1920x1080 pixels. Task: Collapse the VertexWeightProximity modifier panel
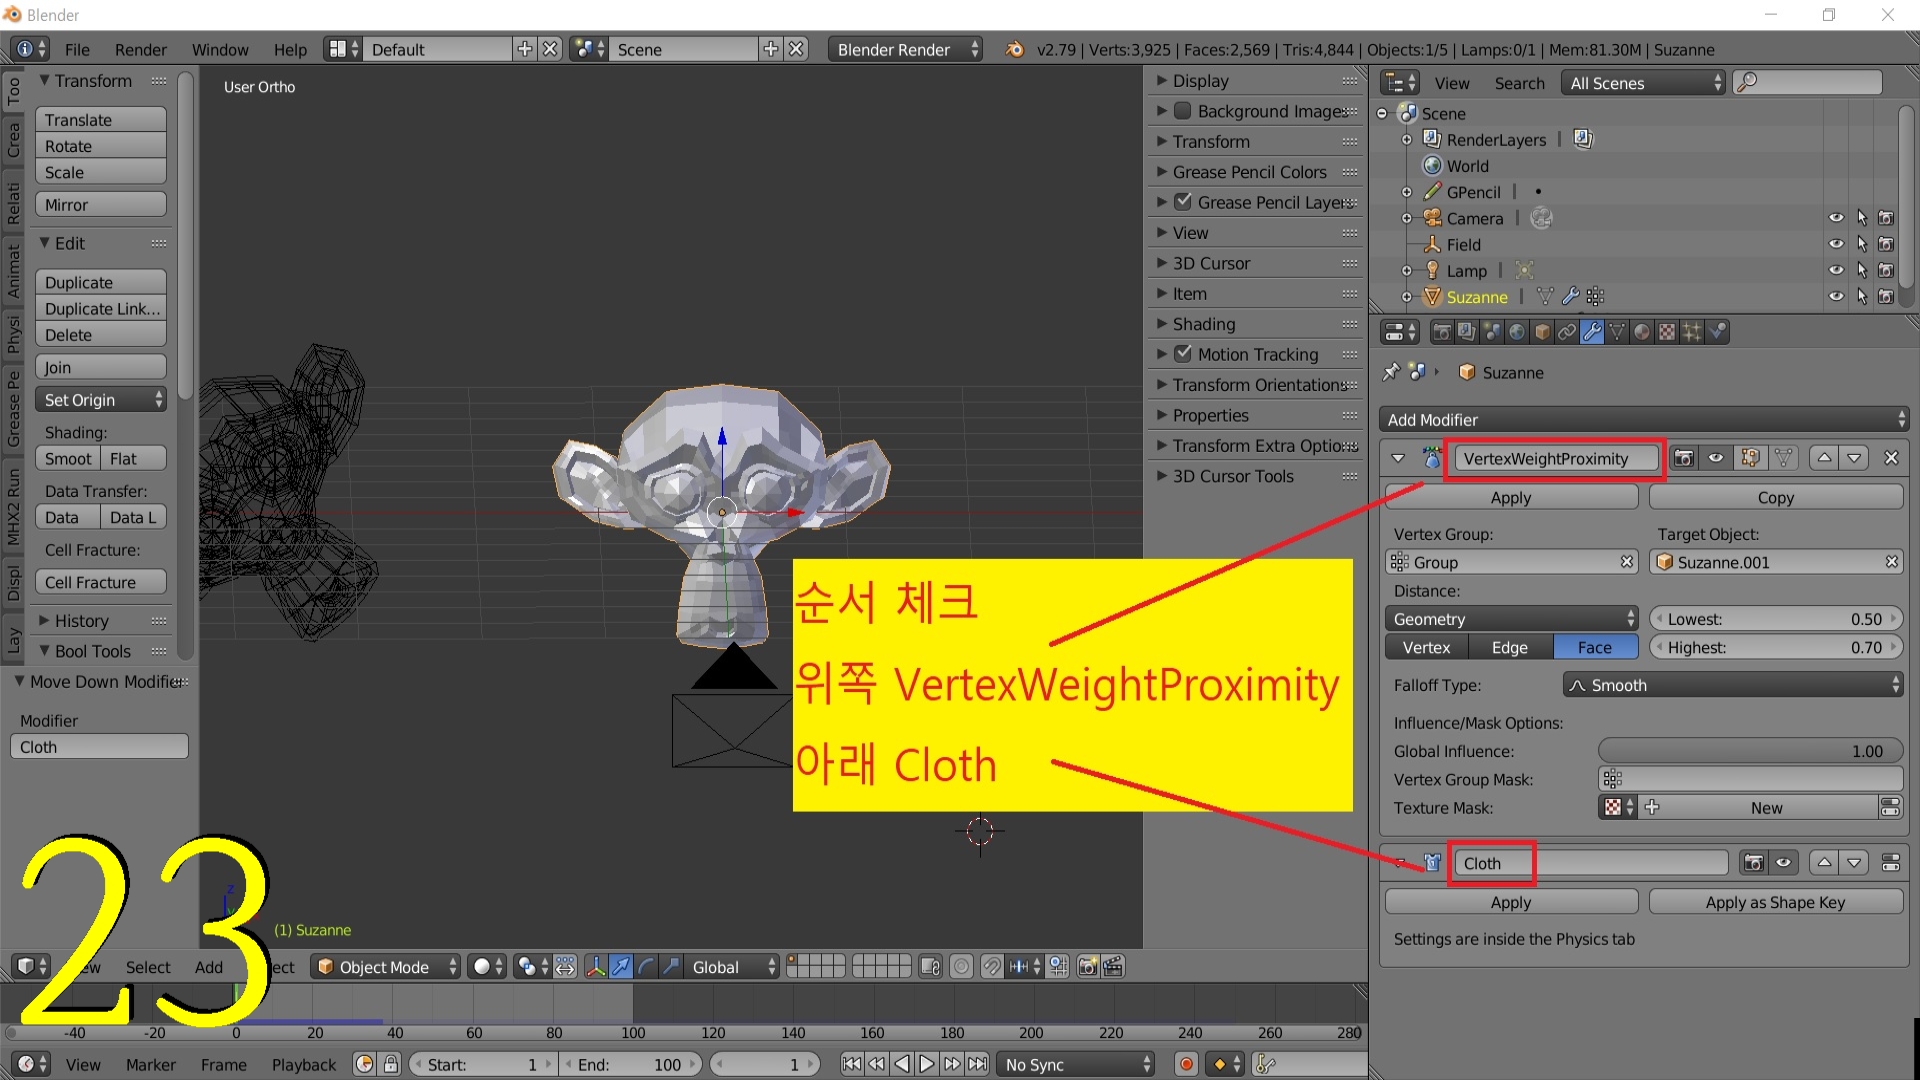click(x=1398, y=458)
